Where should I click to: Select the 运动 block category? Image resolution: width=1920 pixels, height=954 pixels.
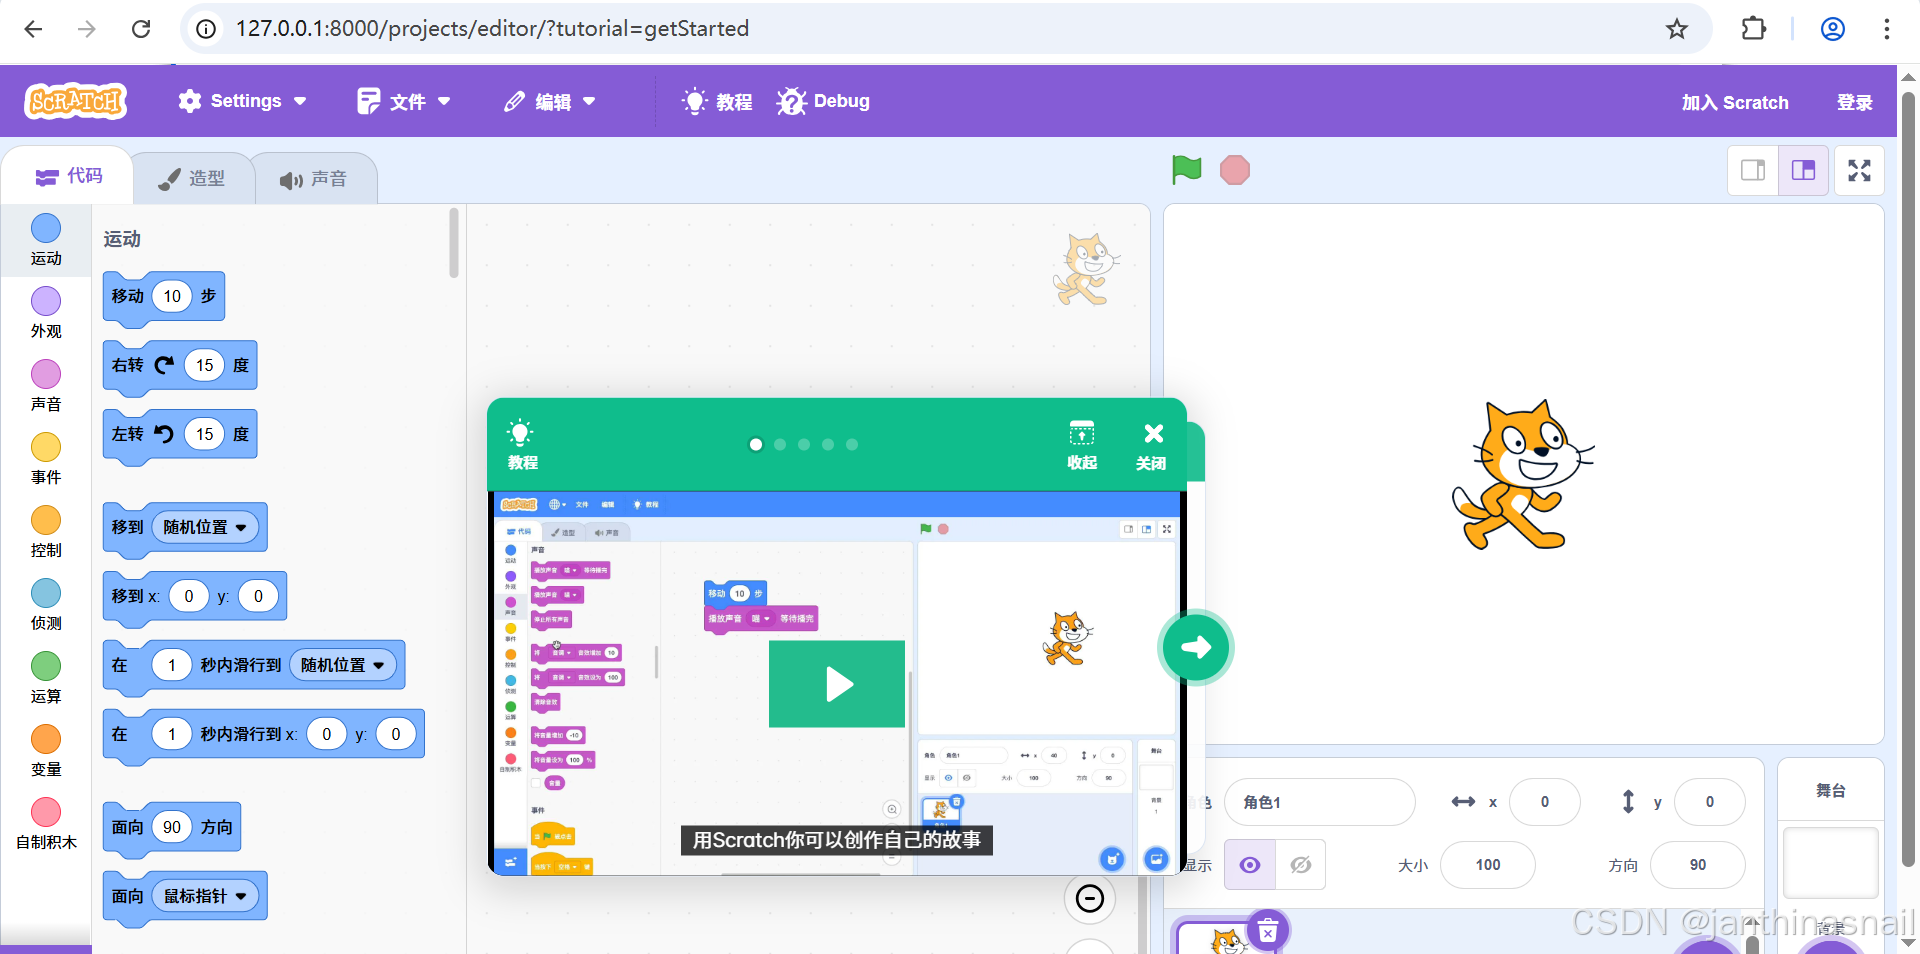(46, 240)
